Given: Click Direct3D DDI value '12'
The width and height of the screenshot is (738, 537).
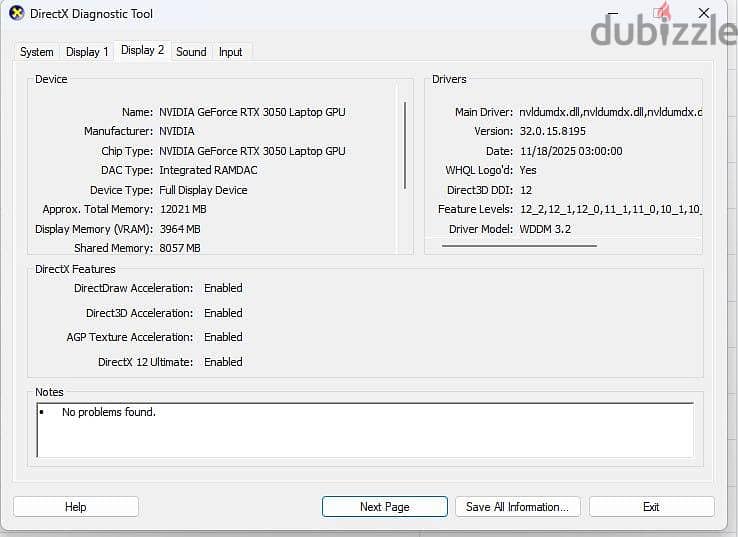Looking at the screenshot, I should click(526, 190).
